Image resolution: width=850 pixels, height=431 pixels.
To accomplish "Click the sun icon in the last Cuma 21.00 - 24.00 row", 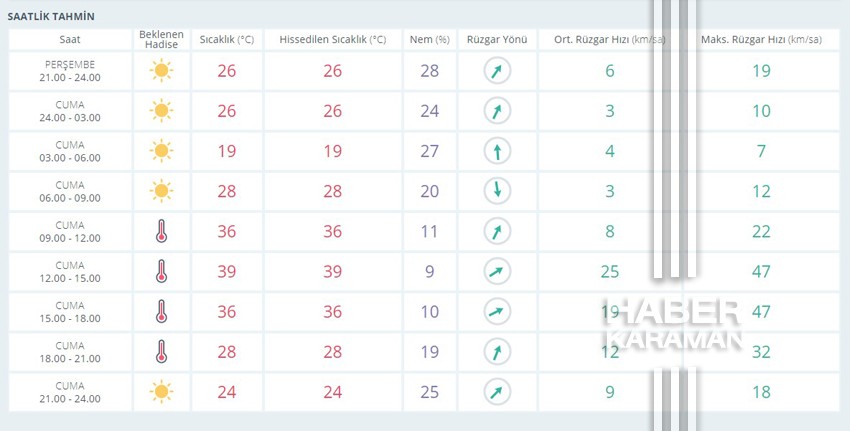I will pyautogui.click(x=162, y=391).
